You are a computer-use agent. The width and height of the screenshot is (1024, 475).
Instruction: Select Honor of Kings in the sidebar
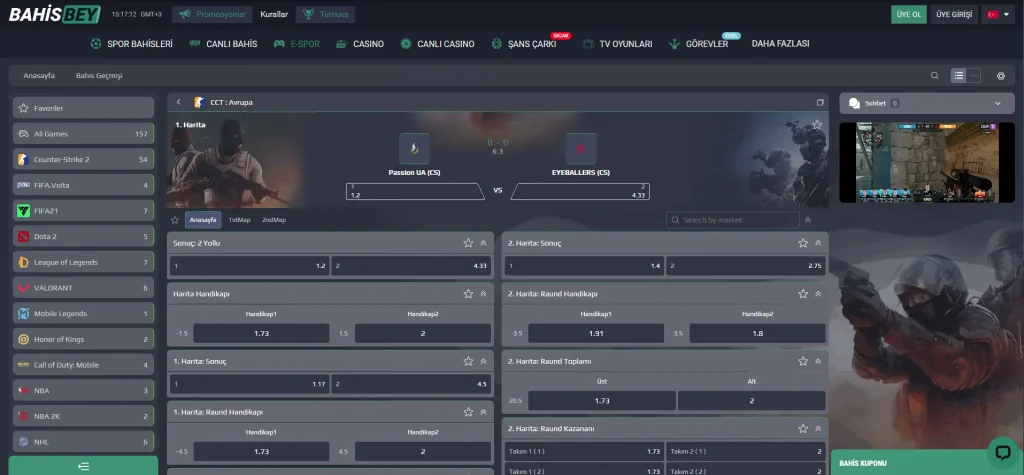84,339
